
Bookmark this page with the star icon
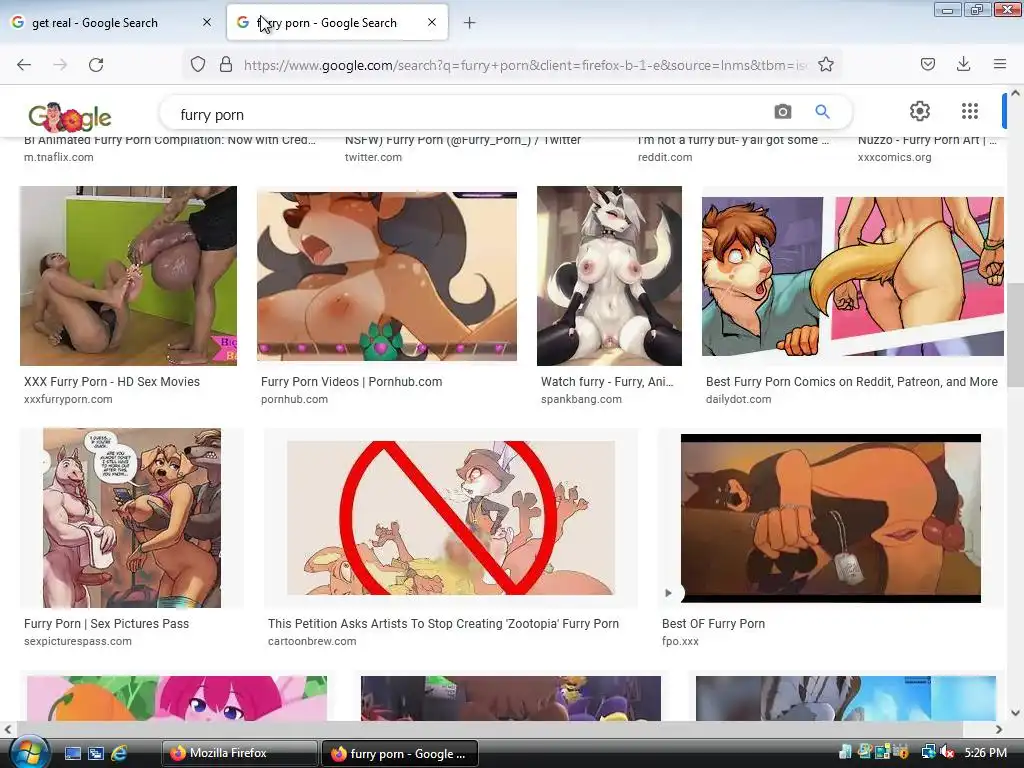point(826,65)
